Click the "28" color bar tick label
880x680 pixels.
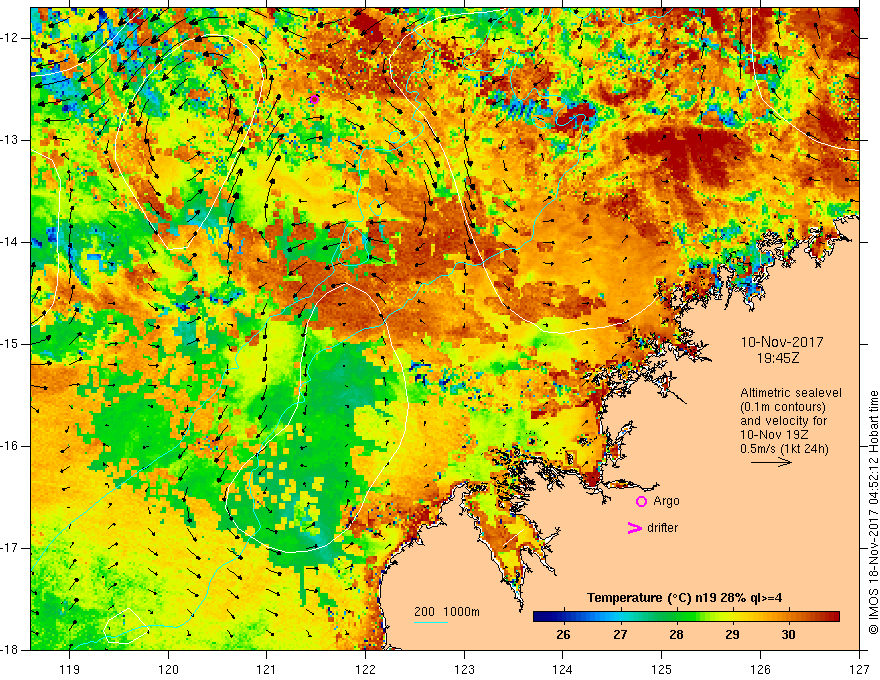point(676,635)
